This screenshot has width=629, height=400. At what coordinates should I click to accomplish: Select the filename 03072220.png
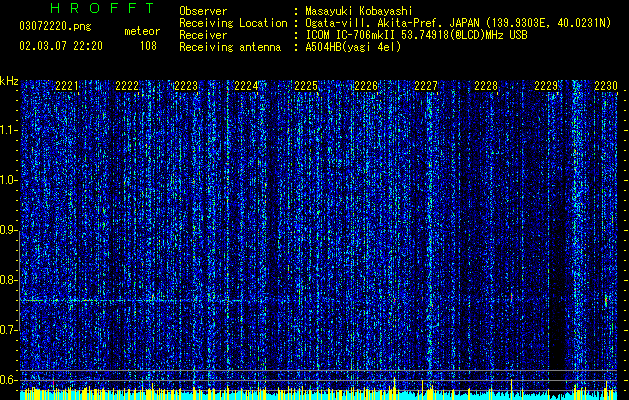(x=55, y=26)
